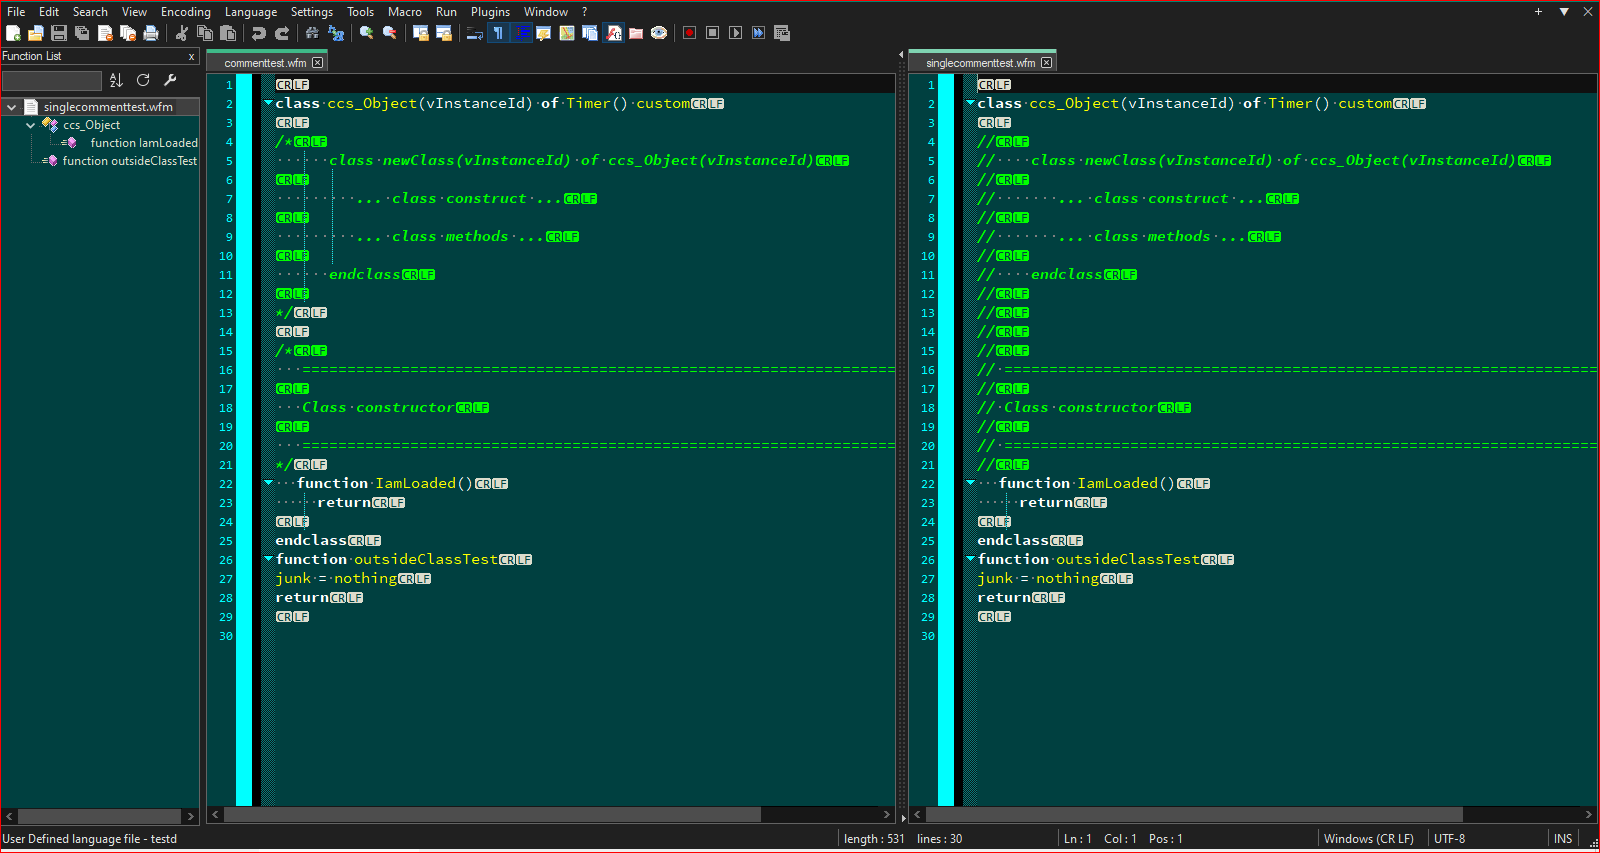Click the Function List search field

point(52,80)
